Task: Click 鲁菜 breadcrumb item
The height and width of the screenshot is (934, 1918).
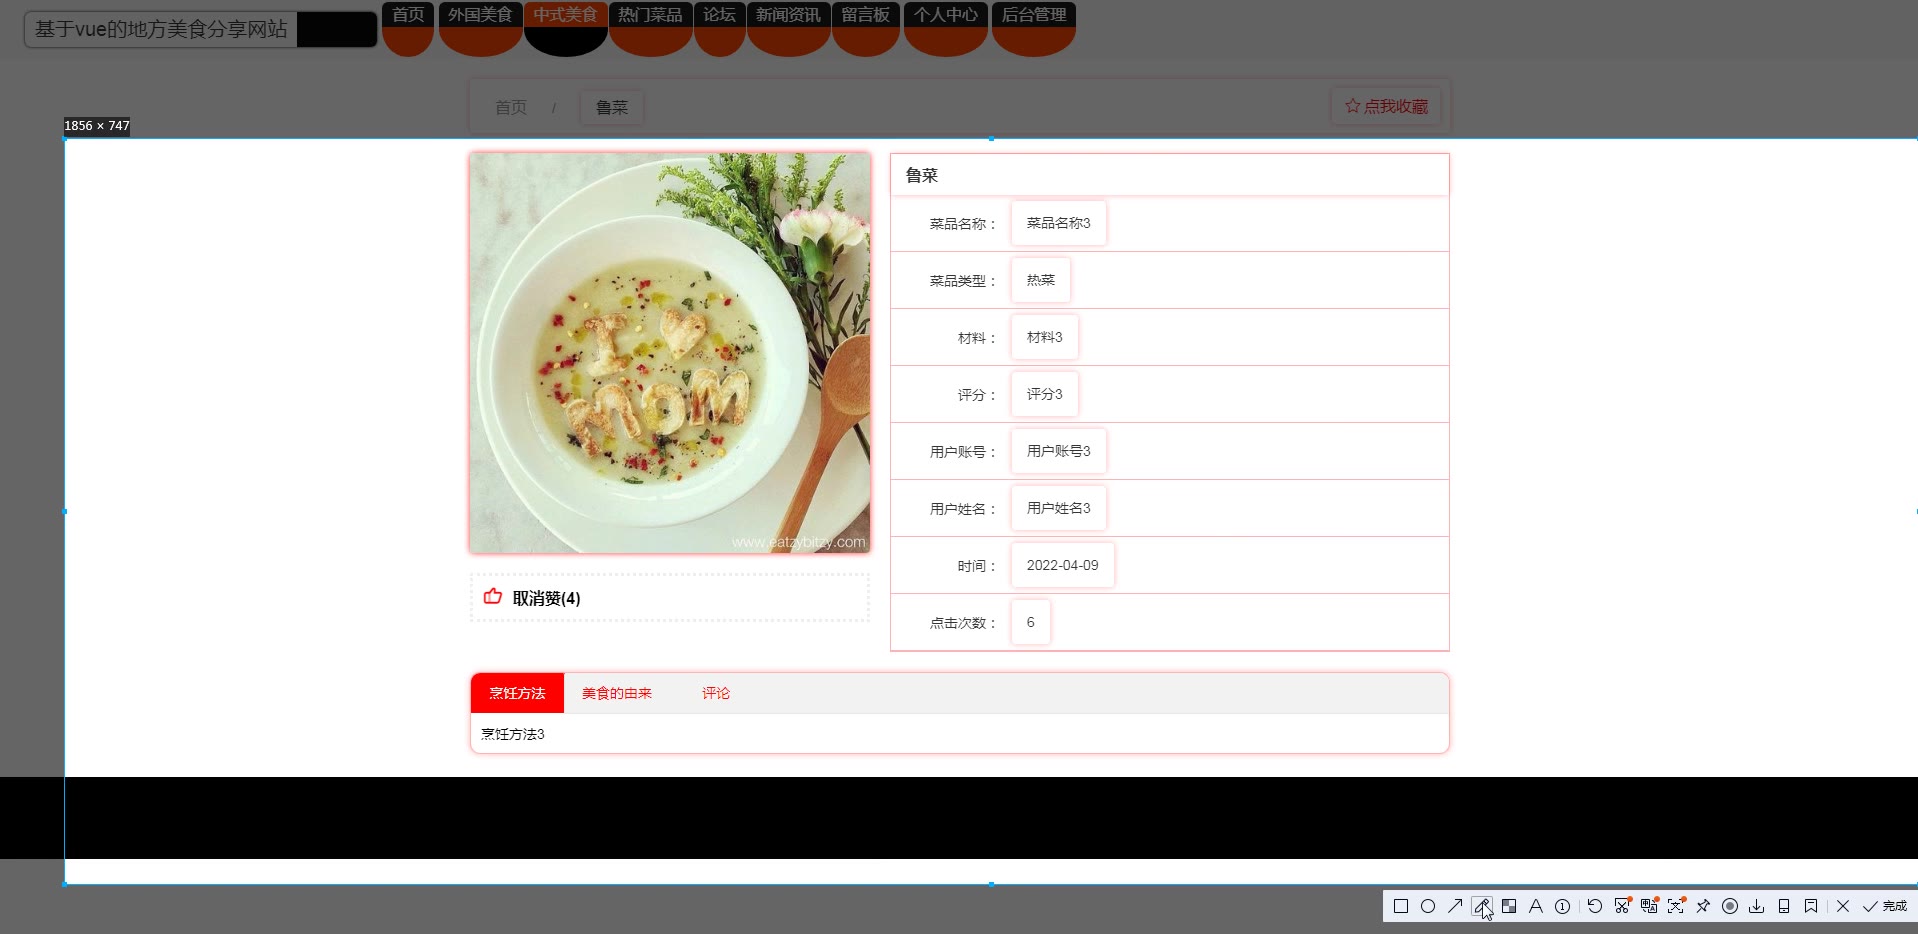Action: click(x=612, y=107)
